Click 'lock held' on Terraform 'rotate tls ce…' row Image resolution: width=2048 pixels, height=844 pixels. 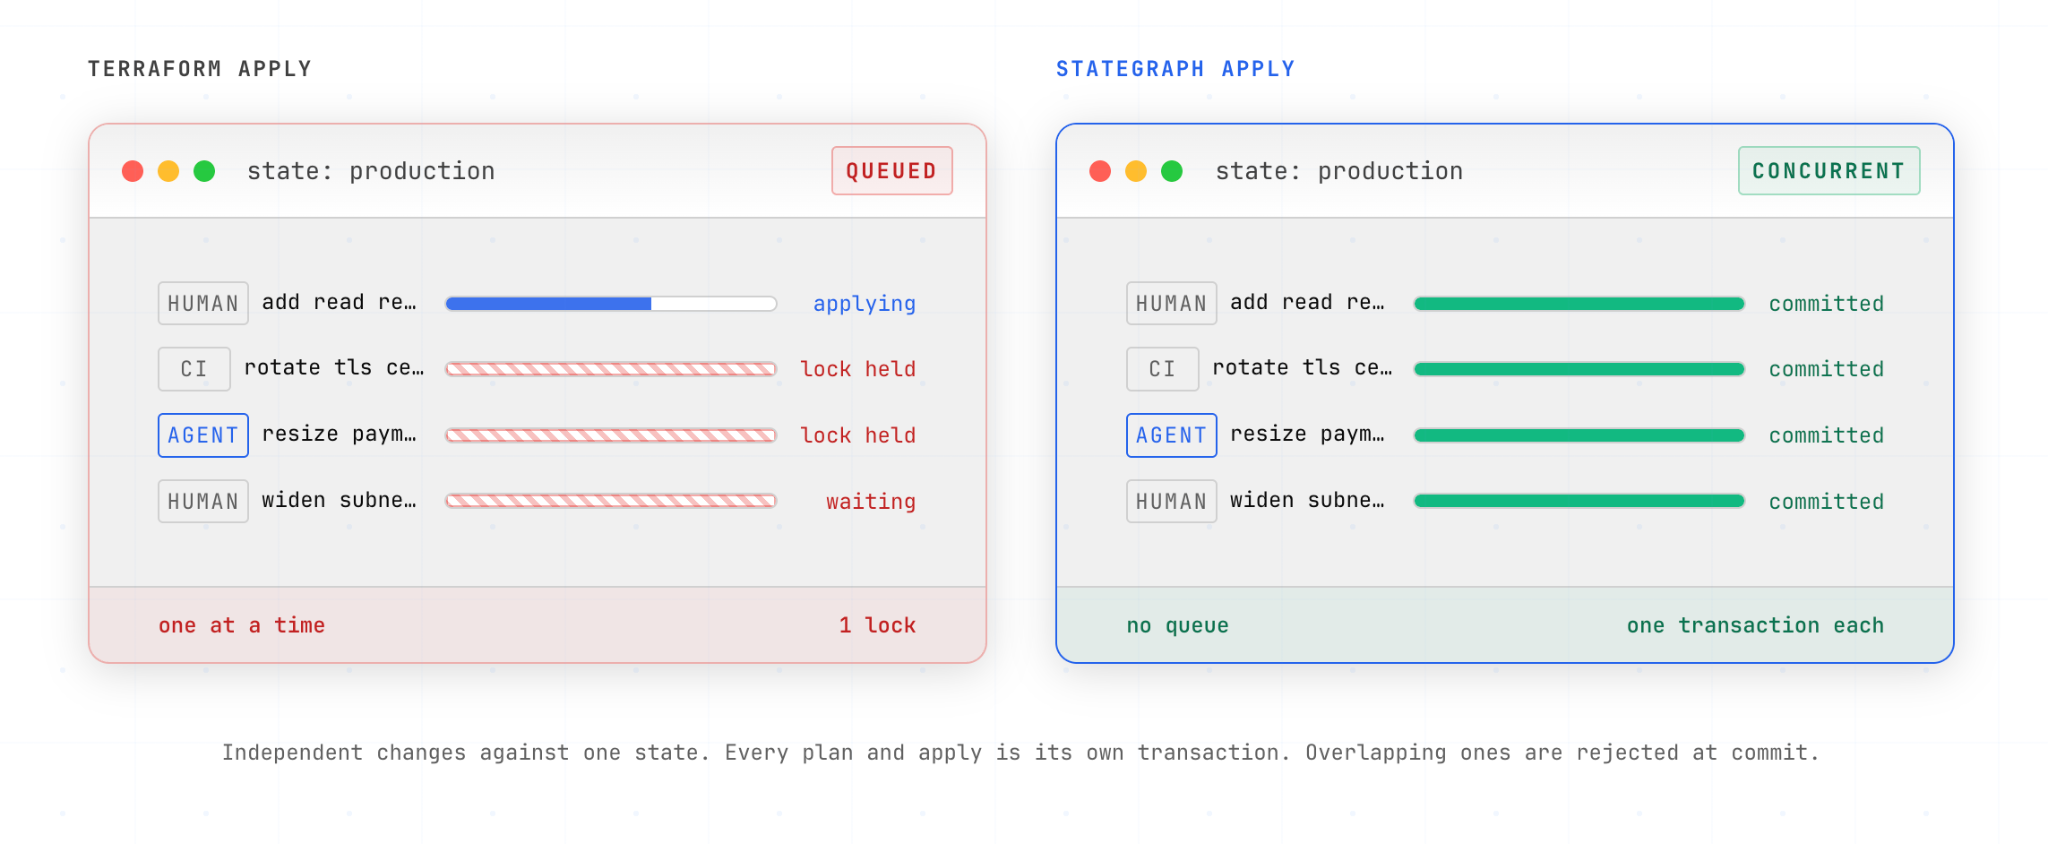(x=858, y=369)
